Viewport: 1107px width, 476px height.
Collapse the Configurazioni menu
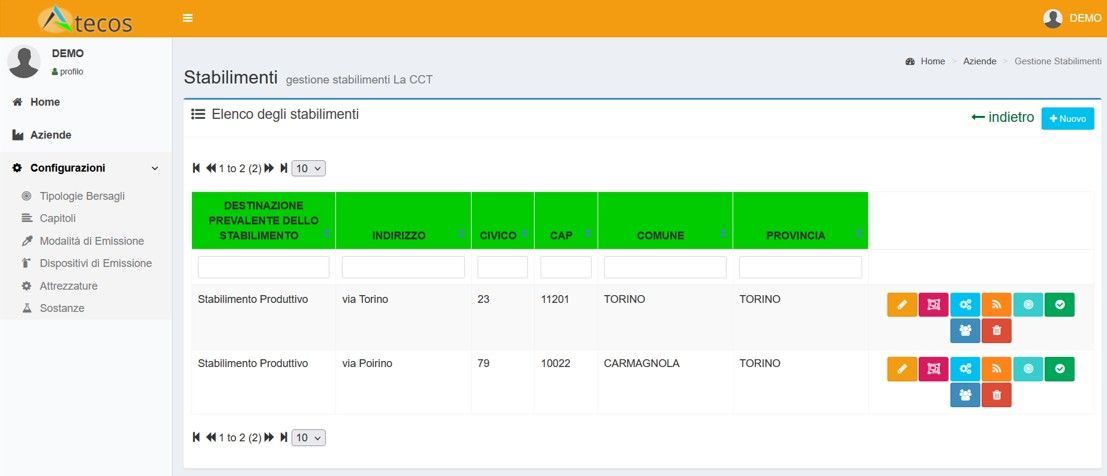click(85, 168)
